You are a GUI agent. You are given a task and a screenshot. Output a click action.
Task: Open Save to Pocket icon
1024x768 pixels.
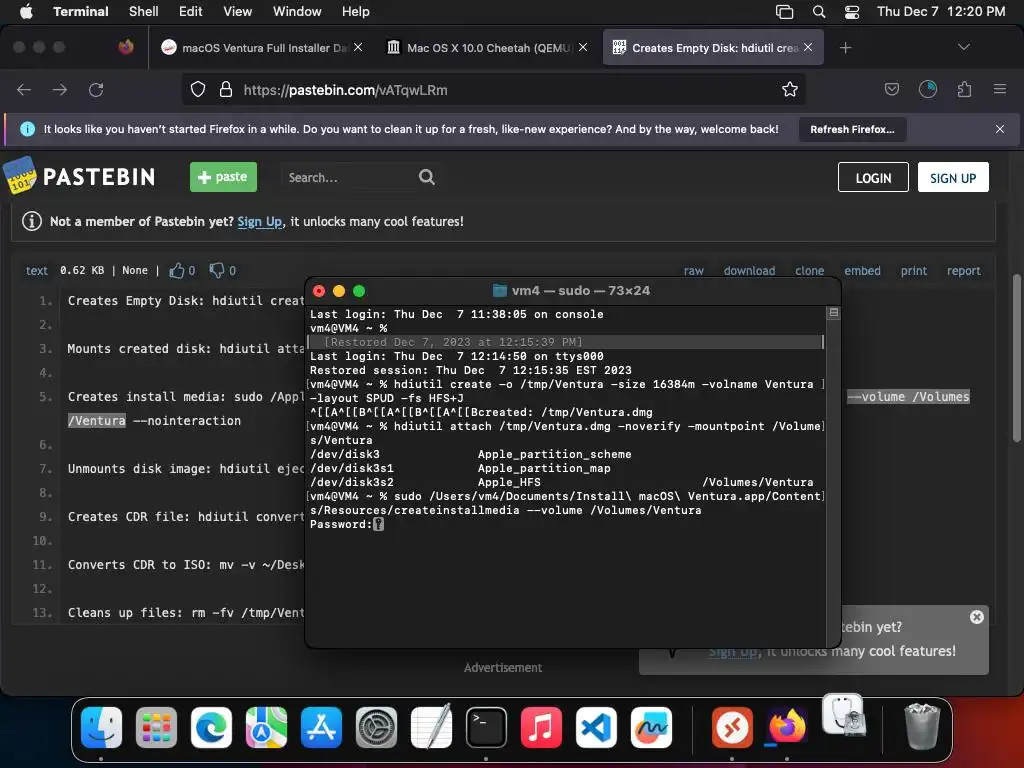[892, 89]
